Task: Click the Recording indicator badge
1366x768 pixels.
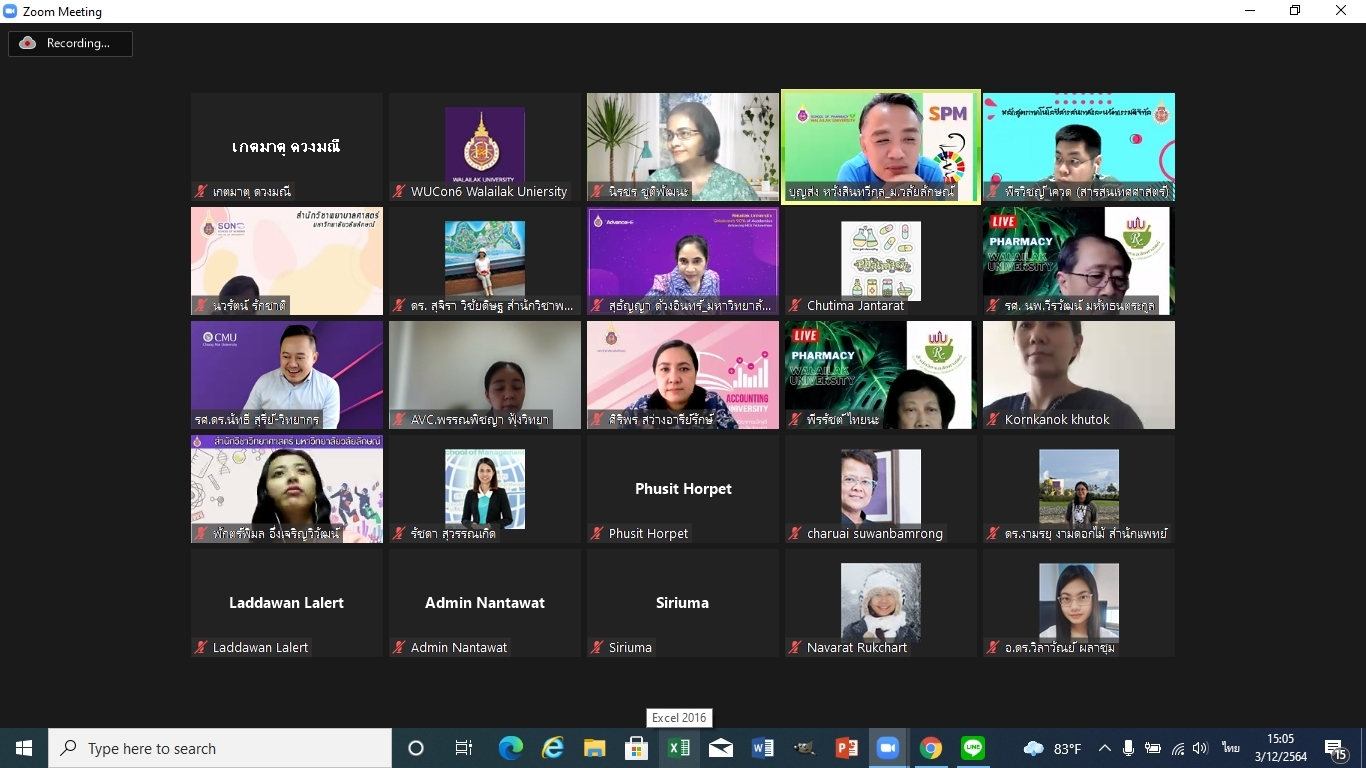Action: pos(70,43)
